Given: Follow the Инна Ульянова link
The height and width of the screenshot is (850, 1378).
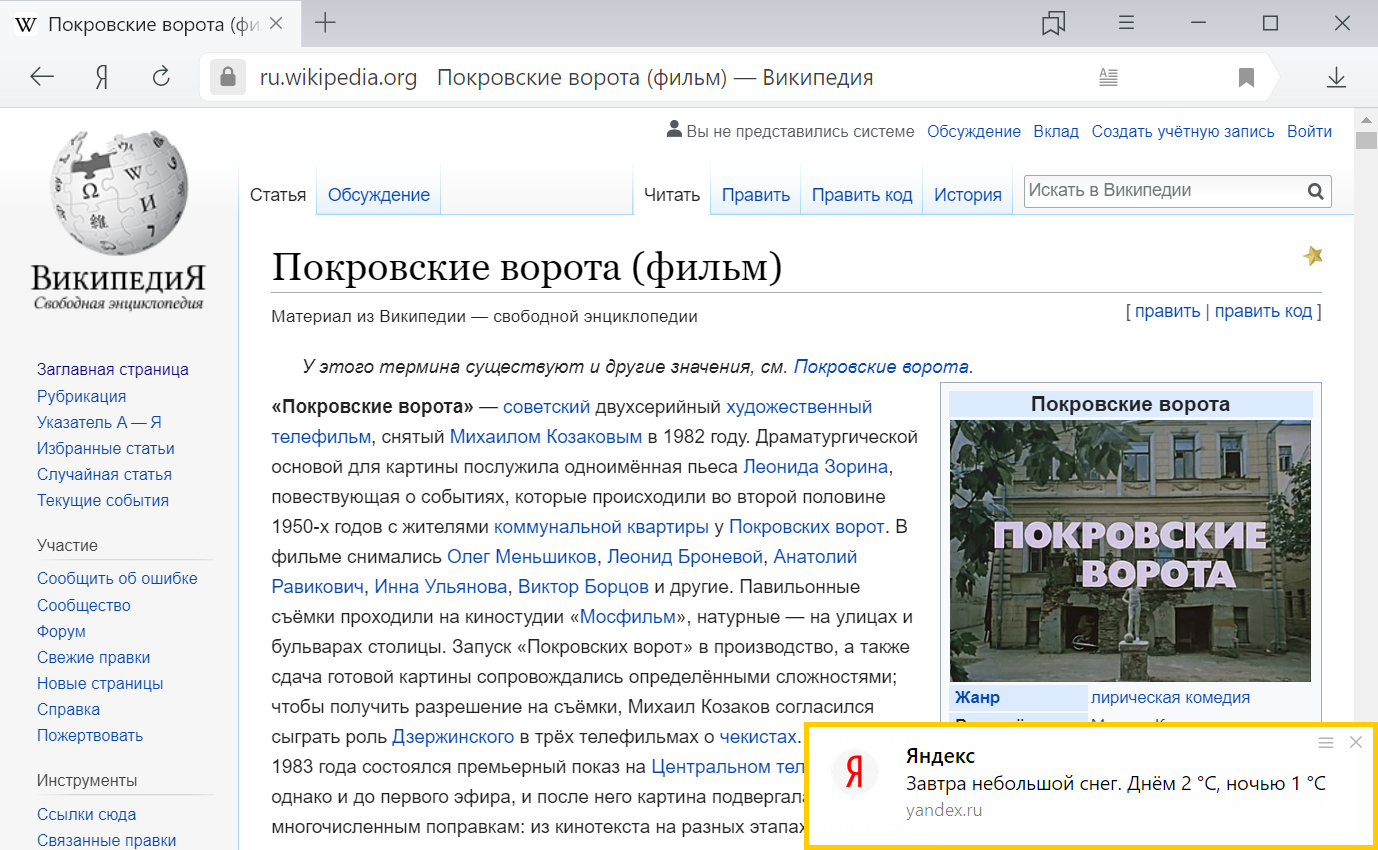Looking at the screenshot, I should [x=440, y=586].
